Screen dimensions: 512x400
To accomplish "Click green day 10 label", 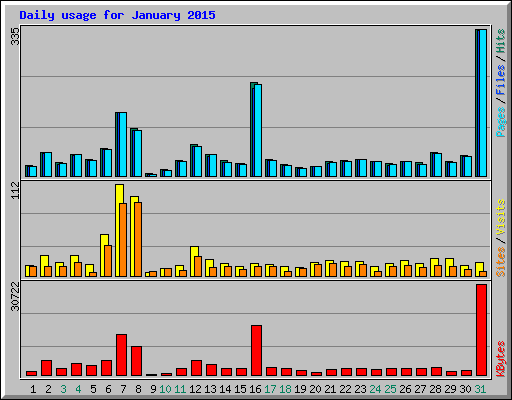I will click(165, 389).
